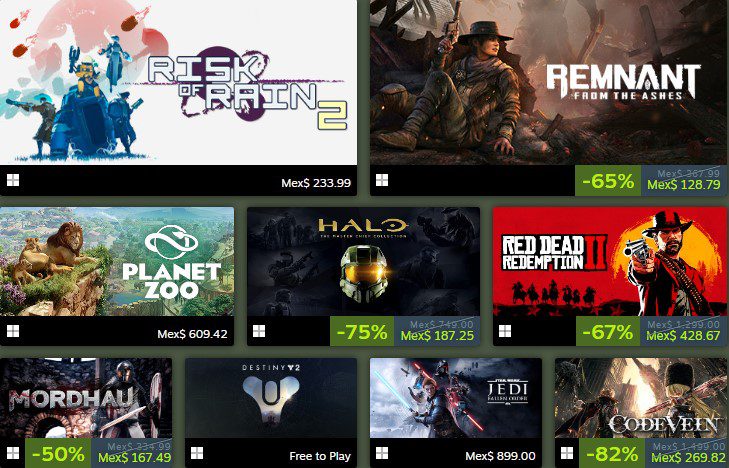The width and height of the screenshot is (729, 468).
Task: Click Windows platform icon under Mordhau
Action: (13, 453)
